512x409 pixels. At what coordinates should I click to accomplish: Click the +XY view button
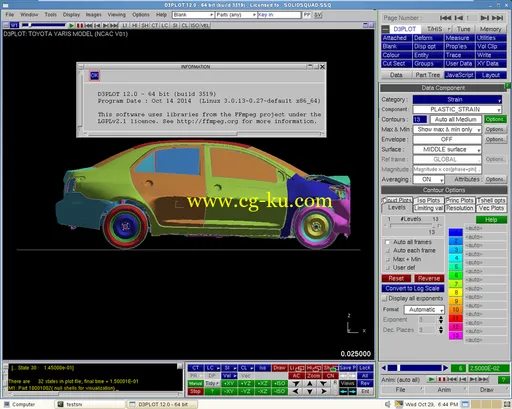[x=229, y=383]
